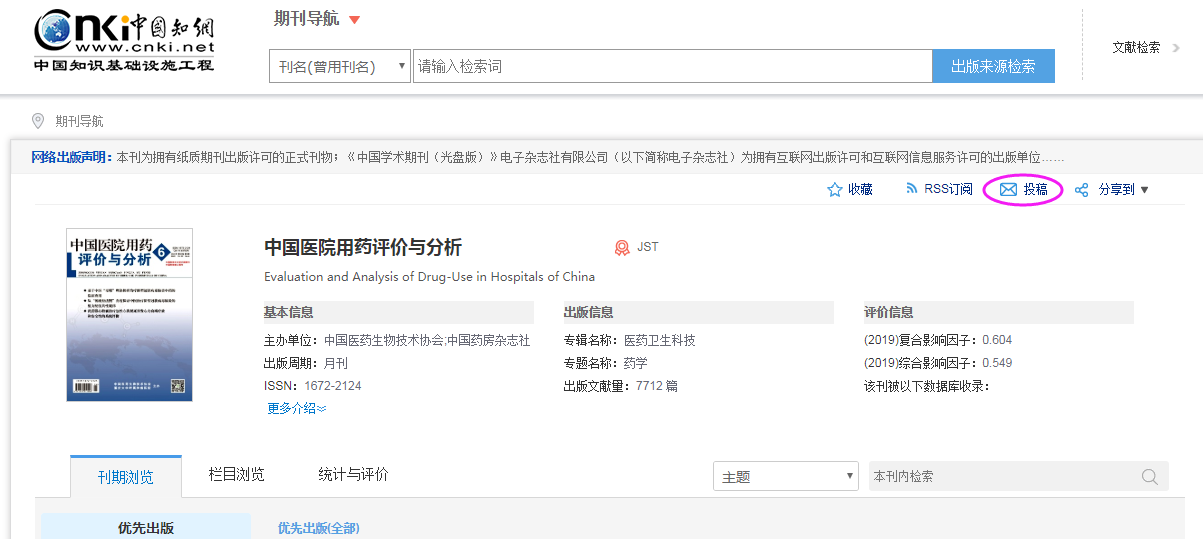The height and width of the screenshot is (539, 1203).
Task: Click the 主办单位 中国医药生物技术协会 text
Action: pos(397,340)
